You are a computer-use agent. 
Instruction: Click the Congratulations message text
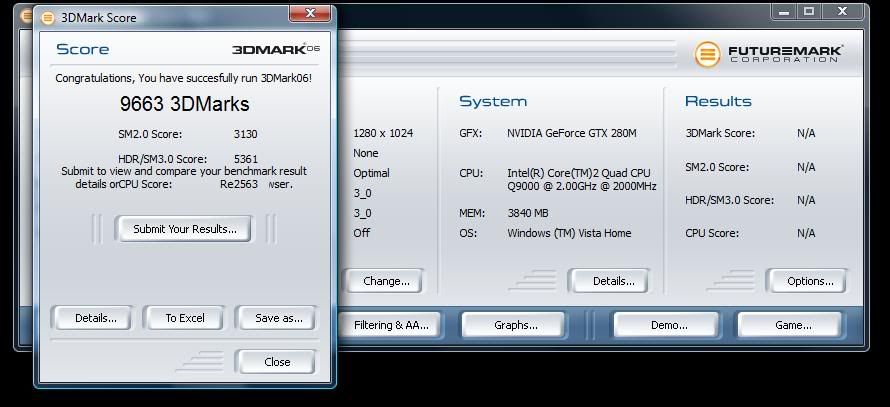tap(183, 78)
